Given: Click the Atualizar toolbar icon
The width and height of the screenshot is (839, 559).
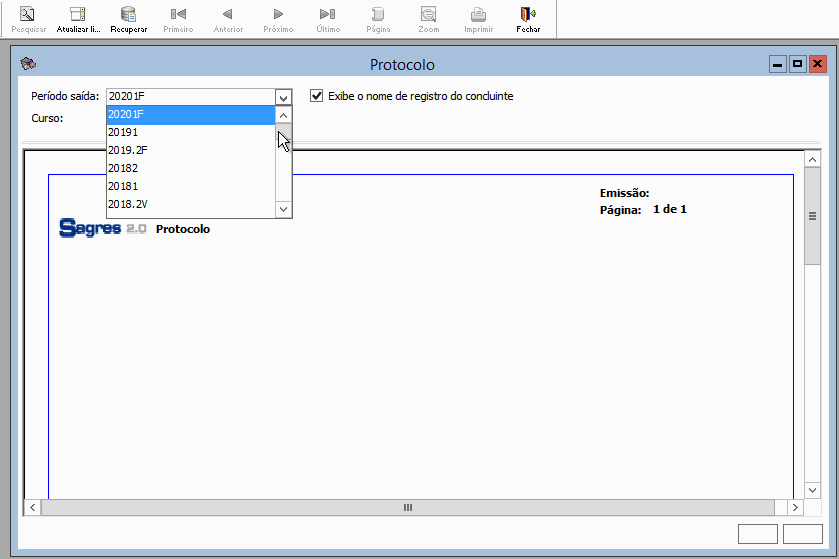Looking at the screenshot, I should click(x=78, y=14).
